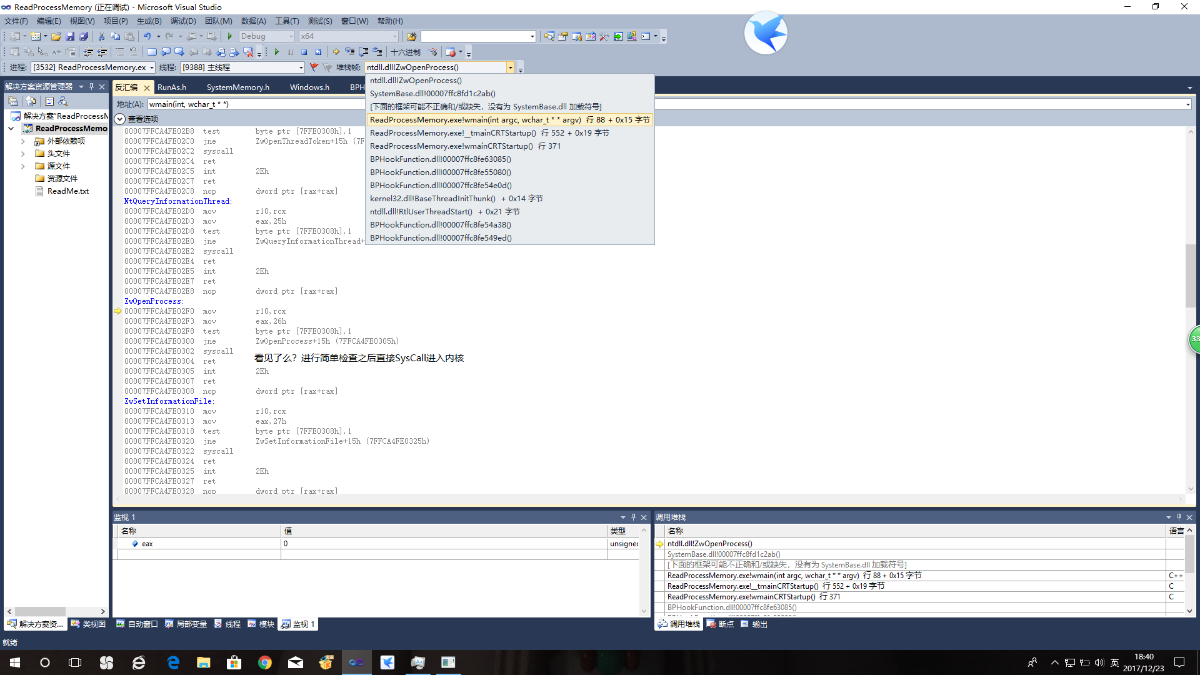Click the toolbar search combo box

pos(478,36)
